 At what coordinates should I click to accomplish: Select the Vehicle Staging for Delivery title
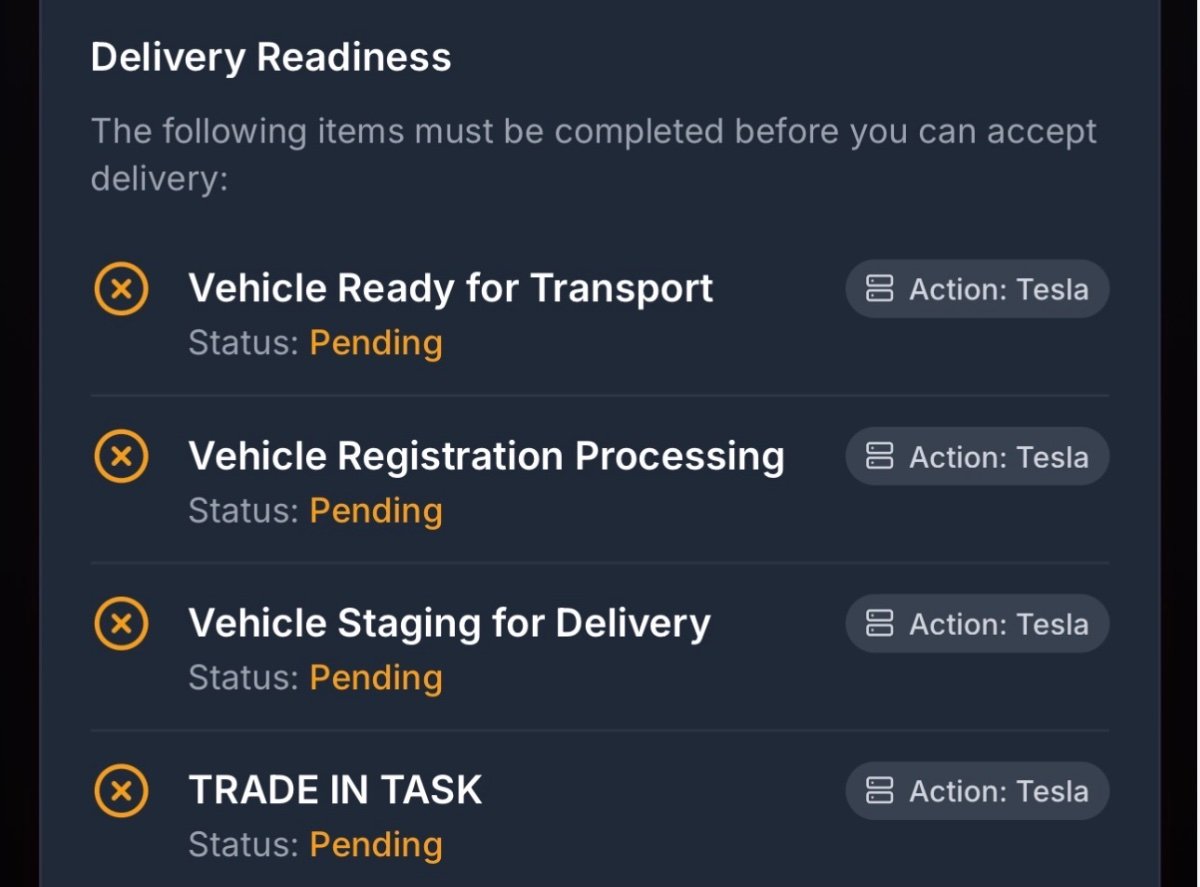tap(449, 624)
